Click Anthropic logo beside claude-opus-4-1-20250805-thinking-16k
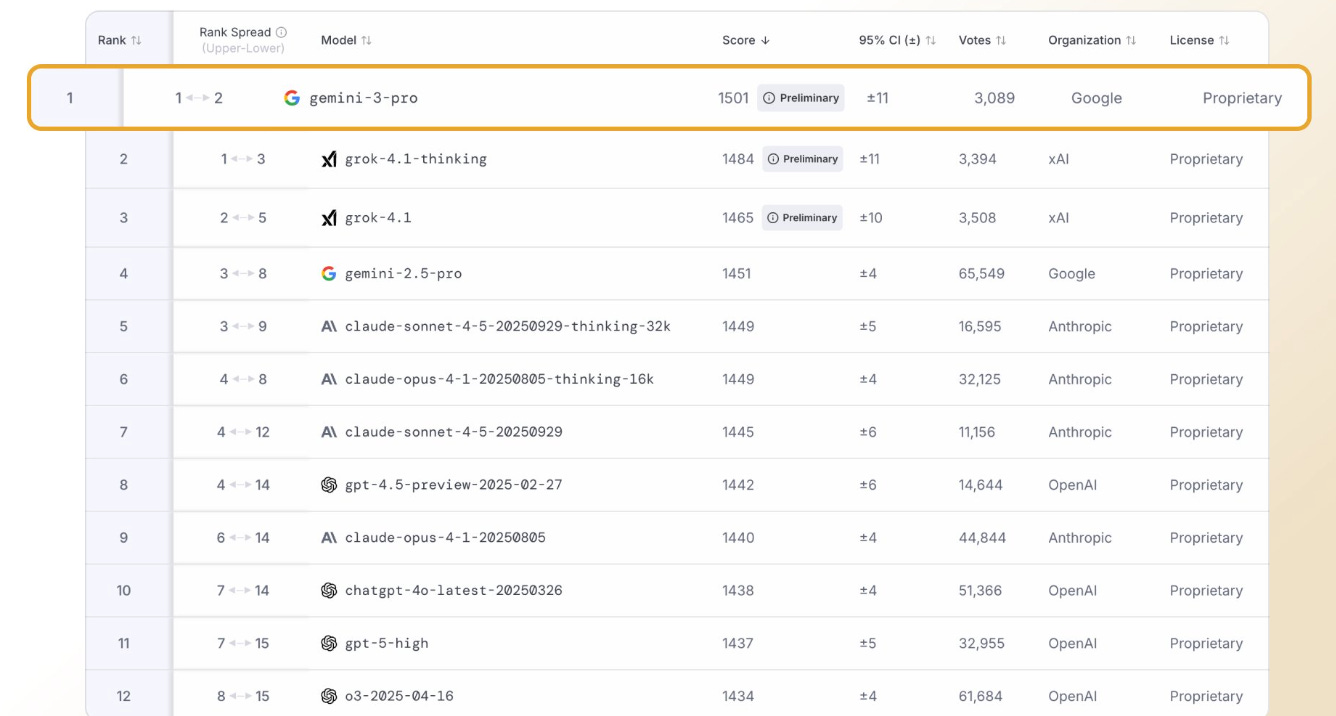Screen dimensions: 1336x716 click(x=329, y=379)
